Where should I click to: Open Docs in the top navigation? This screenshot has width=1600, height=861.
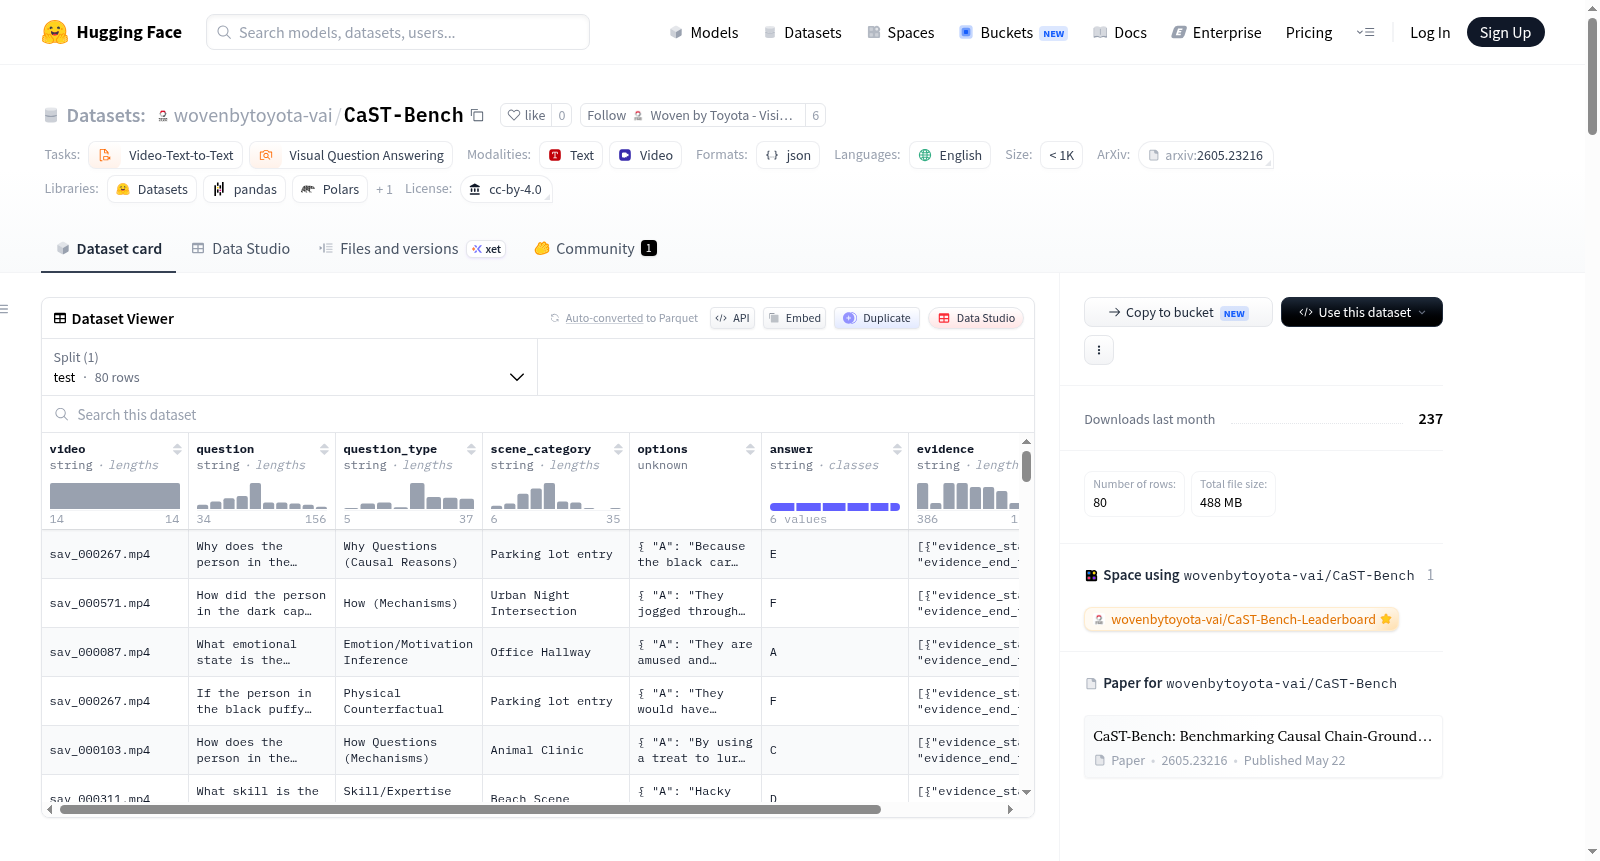tap(1120, 33)
